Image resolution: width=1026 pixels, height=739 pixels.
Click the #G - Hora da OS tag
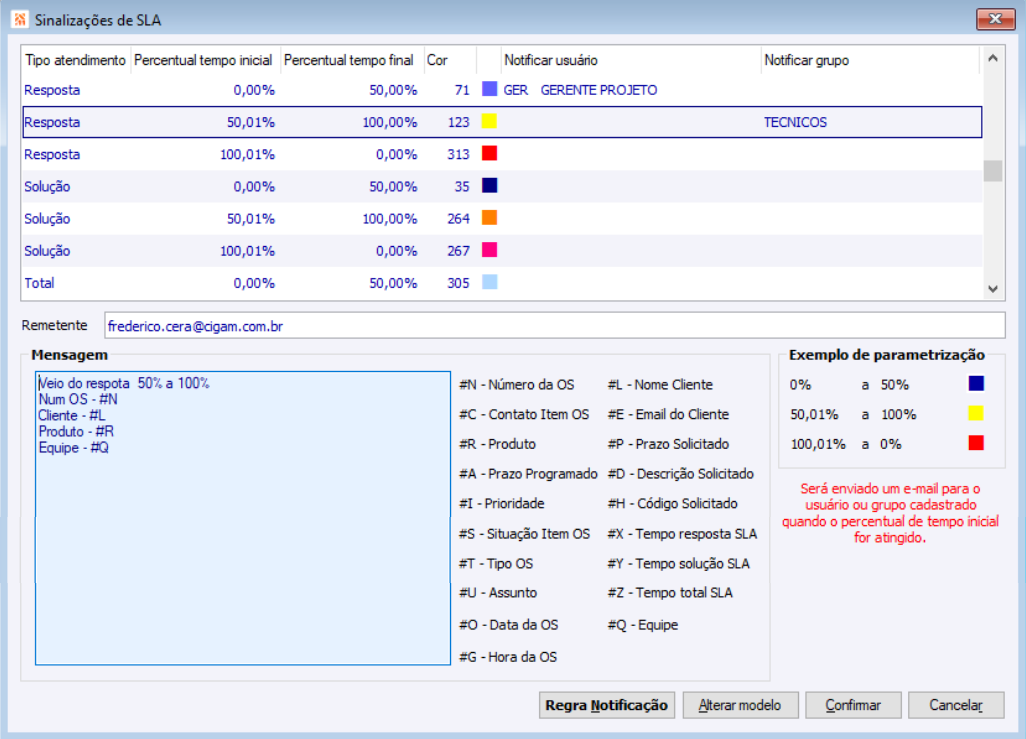click(508, 657)
